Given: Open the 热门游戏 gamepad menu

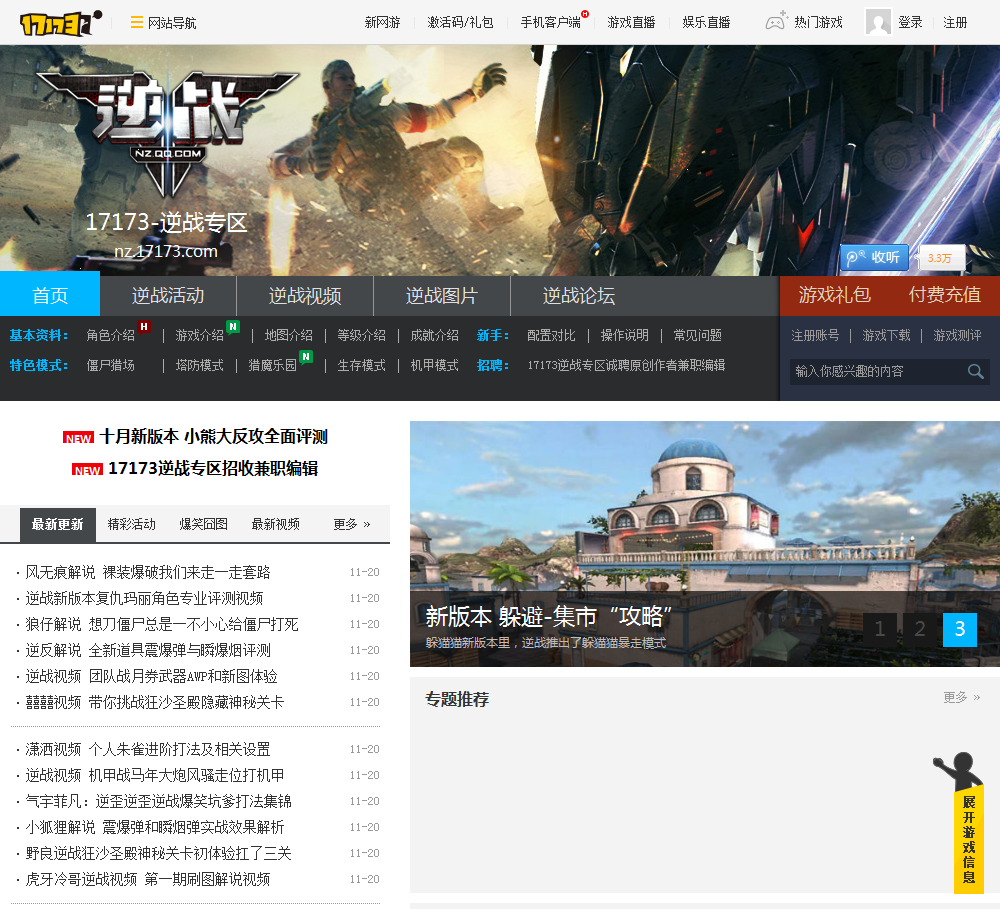Looking at the screenshot, I should click(804, 22).
